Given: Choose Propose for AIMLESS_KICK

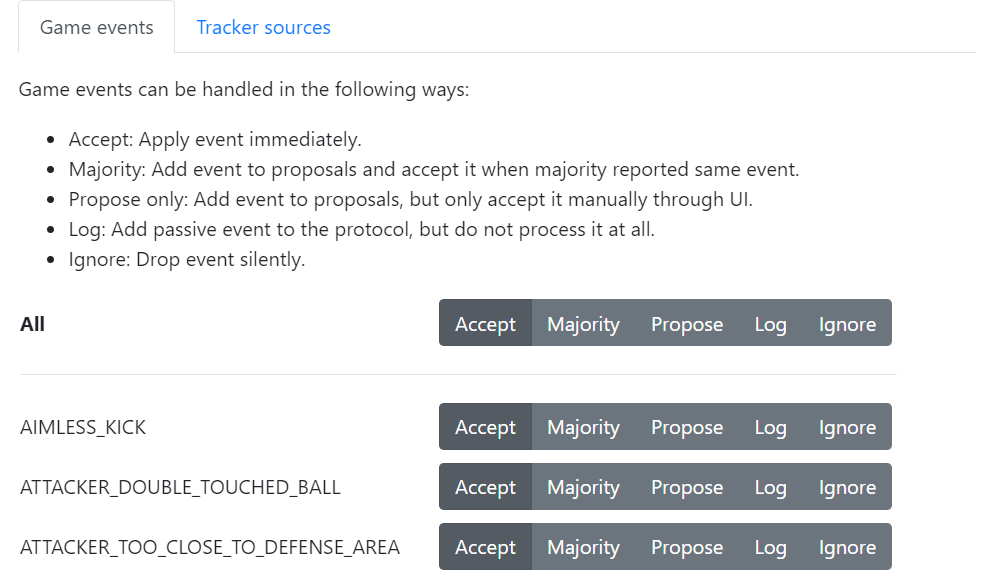Looking at the screenshot, I should pyautogui.click(x=686, y=427).
